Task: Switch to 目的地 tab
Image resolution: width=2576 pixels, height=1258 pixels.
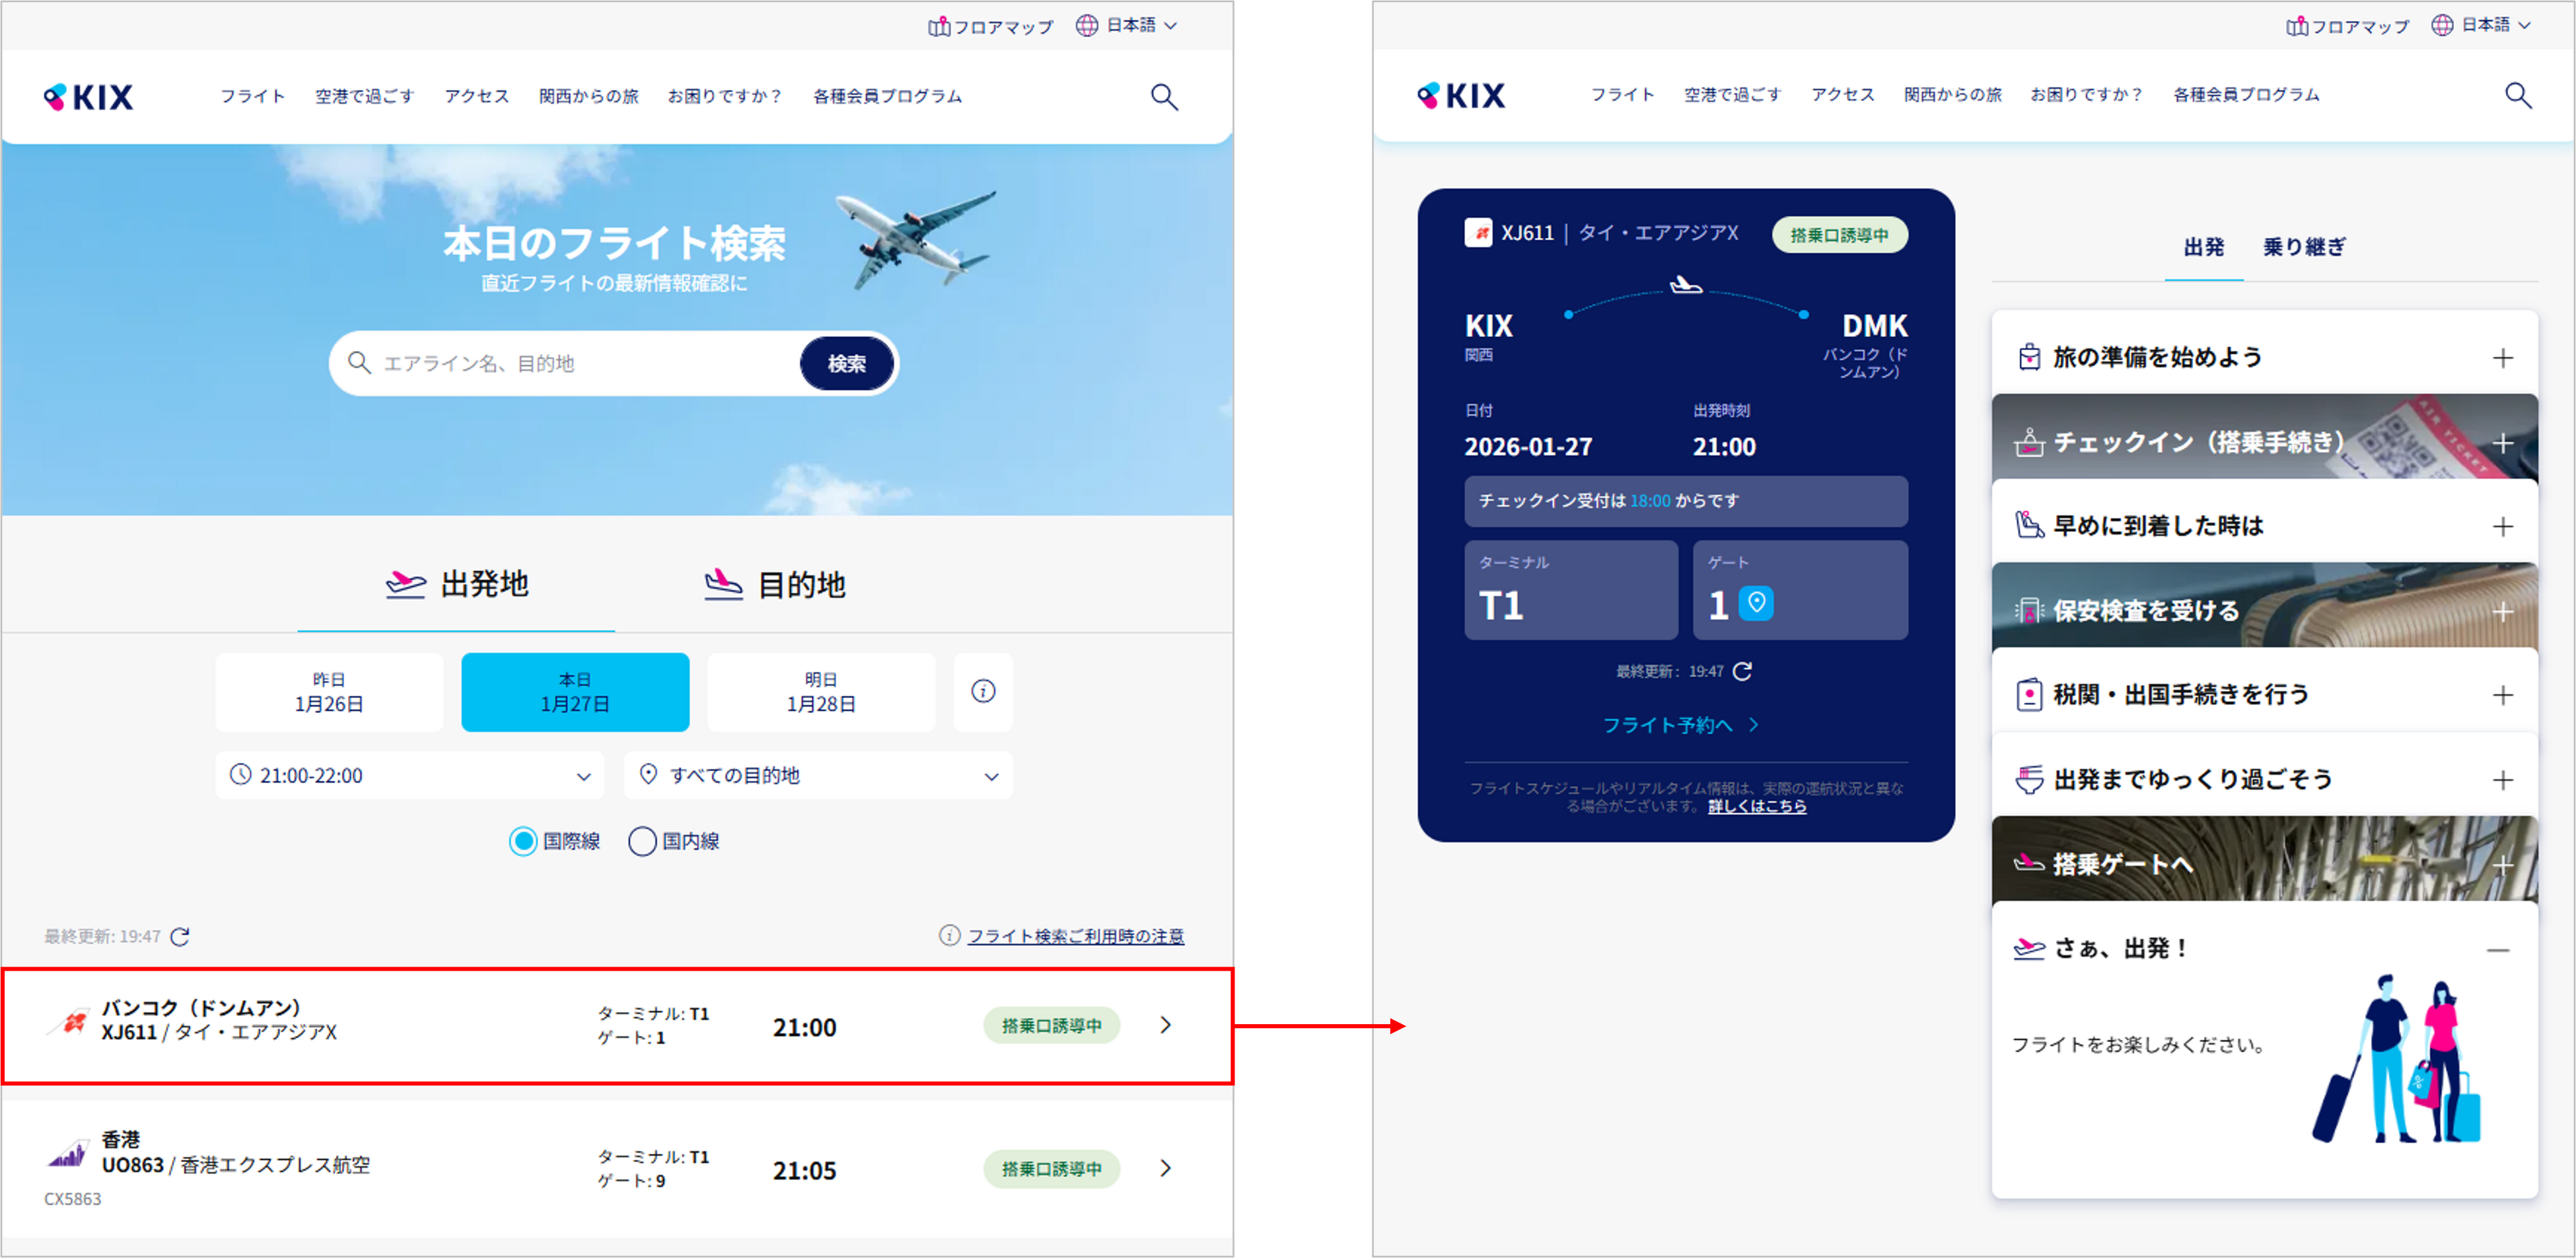Action: click(x=775, y=585)
